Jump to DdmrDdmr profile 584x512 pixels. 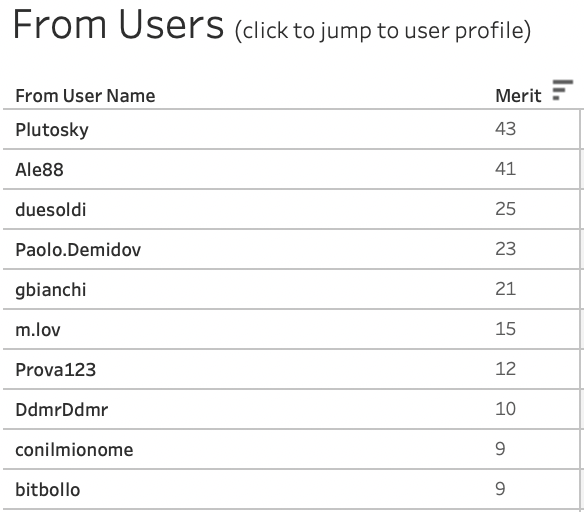click(61, 410)
